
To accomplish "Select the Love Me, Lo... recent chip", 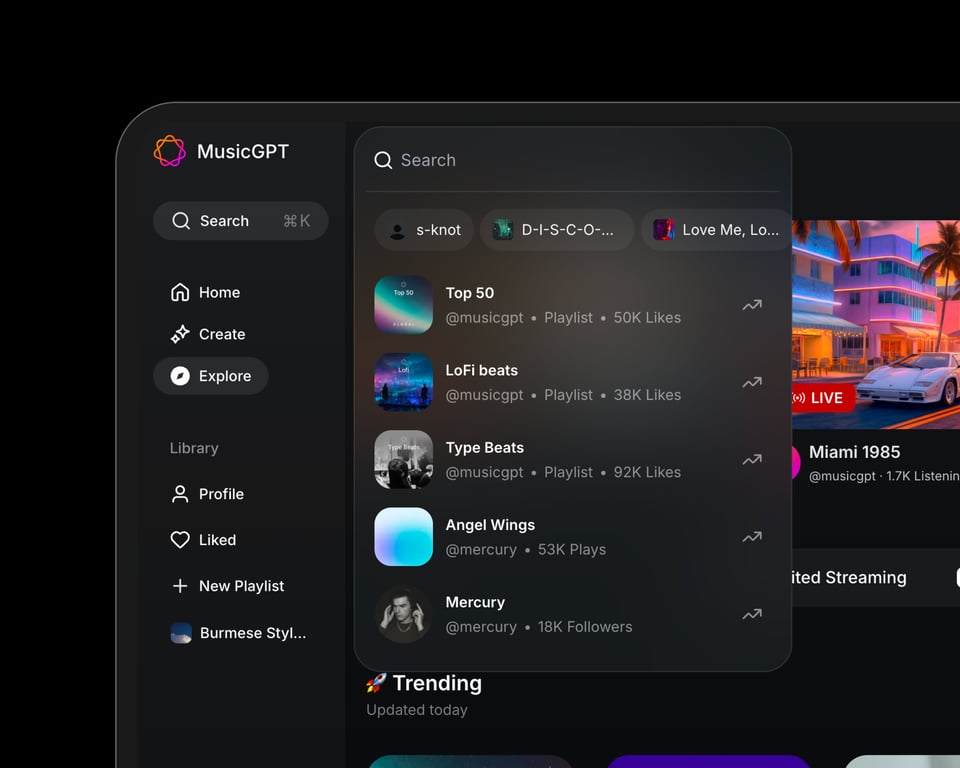I will (x=716, y=230).
